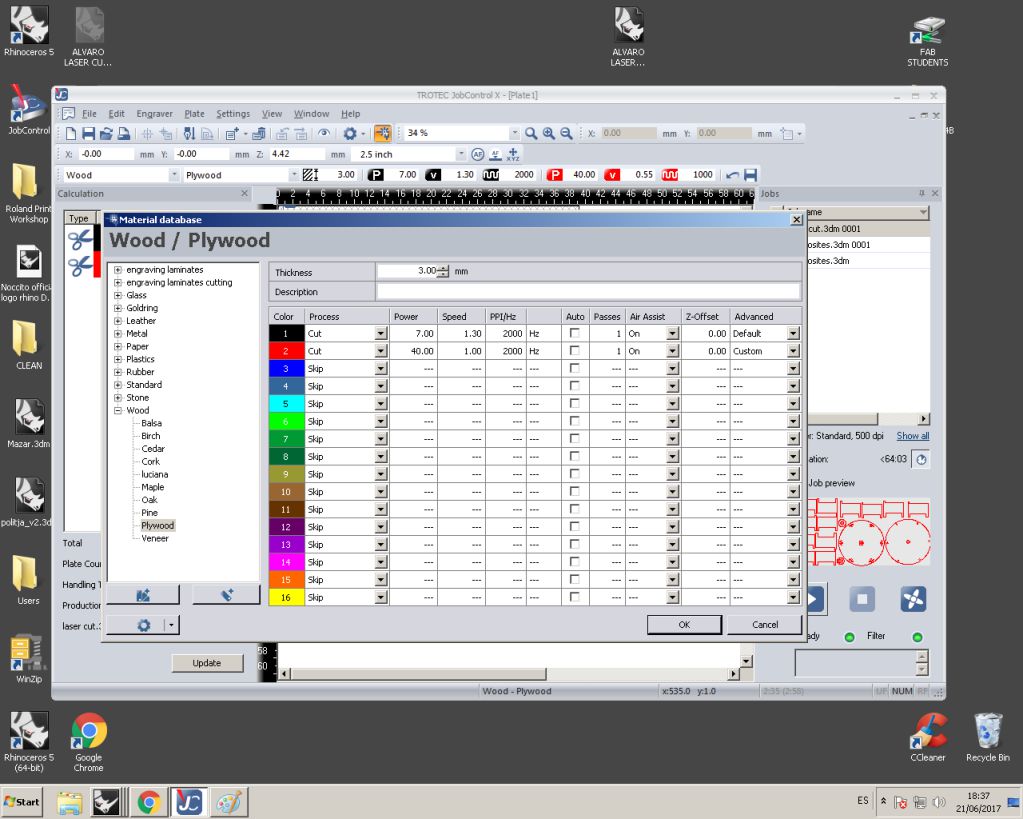Check Auto box for color 8 row
The height and width of the screenshot is (819, 1023).
[x=575, y=456]
